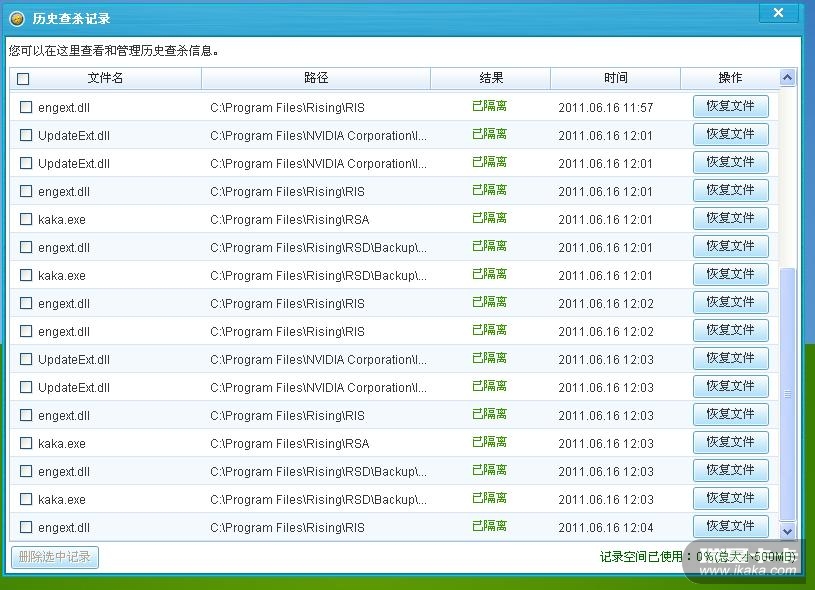Sort by the 结果 column header
The height and width of the screenshot is (590, 815).
click(x=491, y=78)
